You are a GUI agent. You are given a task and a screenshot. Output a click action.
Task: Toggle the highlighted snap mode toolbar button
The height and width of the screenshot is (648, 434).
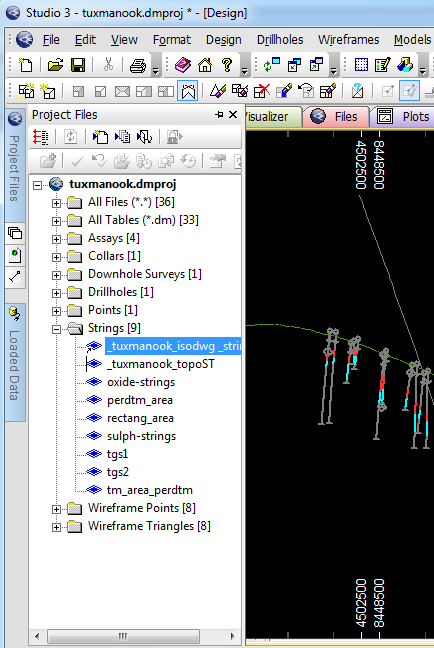[409, 91]
